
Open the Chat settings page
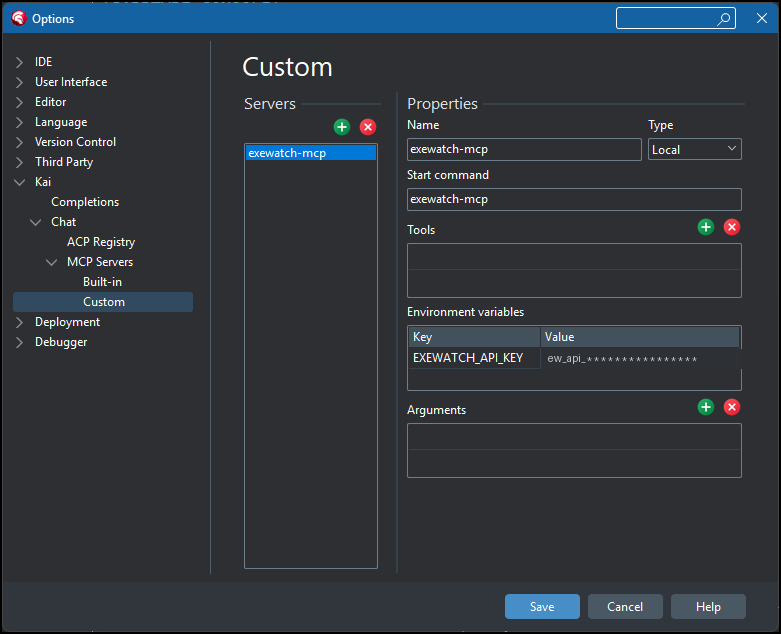click(x=64, y=222)
